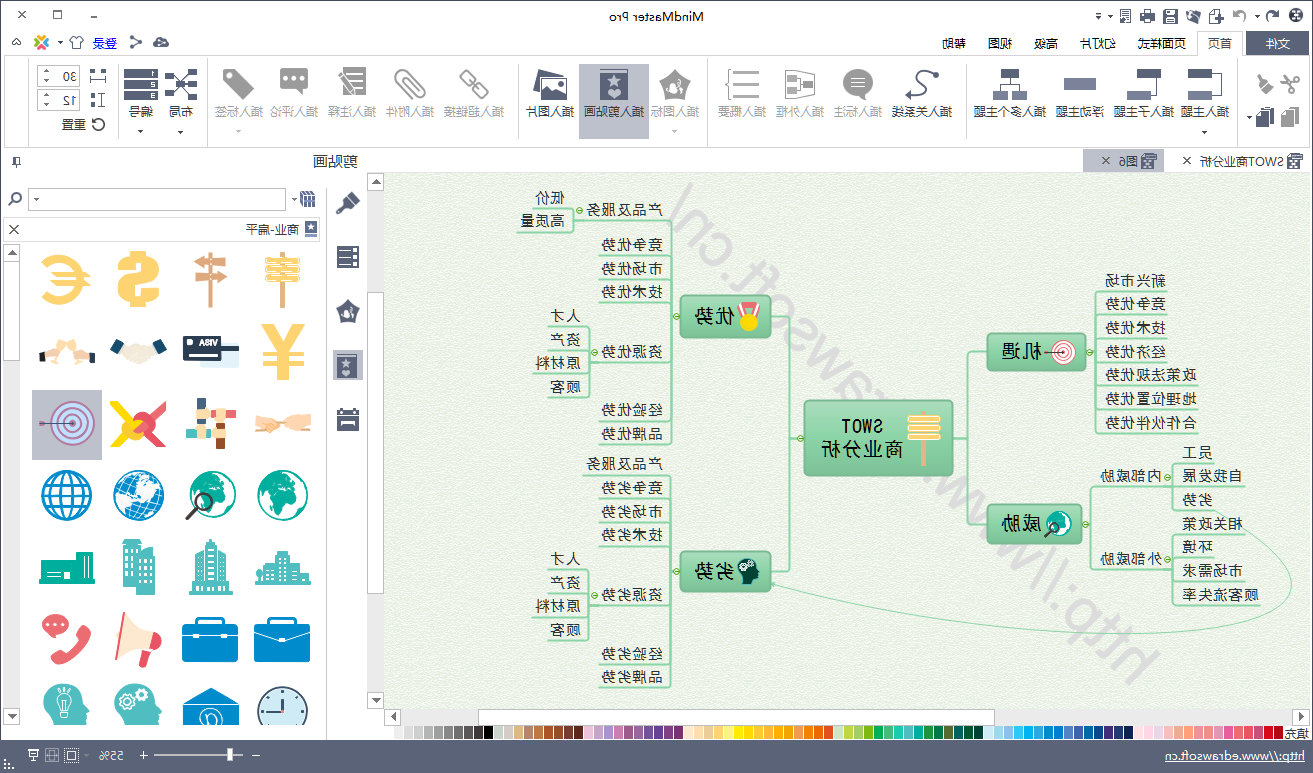Increase the horizontal spacing value 30 stepper
Image resolution: width=1313 pixels, height=773 pixels.
coord(45,71)
